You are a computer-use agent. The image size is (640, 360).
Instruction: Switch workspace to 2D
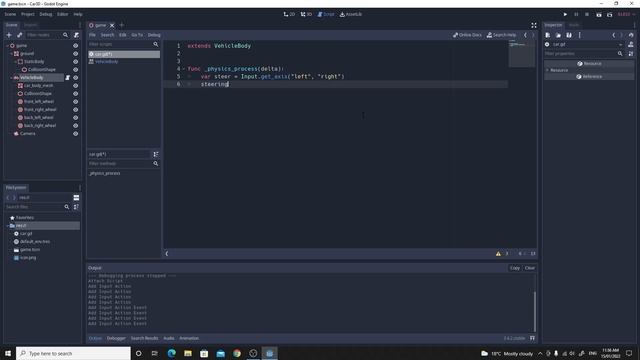pyautogui.click(x=289, y=14)
